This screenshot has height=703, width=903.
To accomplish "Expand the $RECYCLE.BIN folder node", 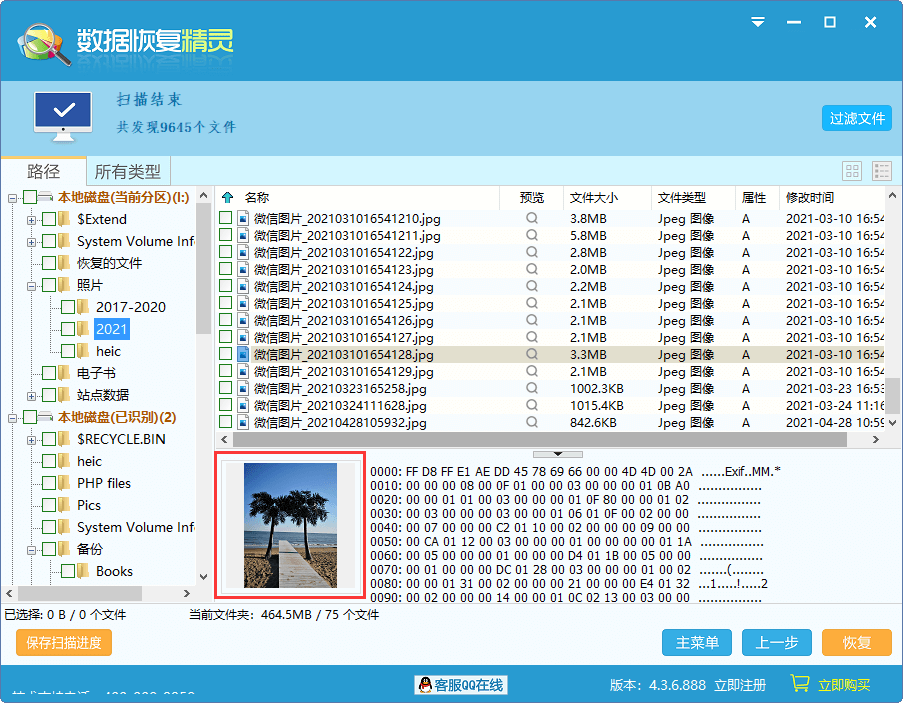I will tap(32, 440).
